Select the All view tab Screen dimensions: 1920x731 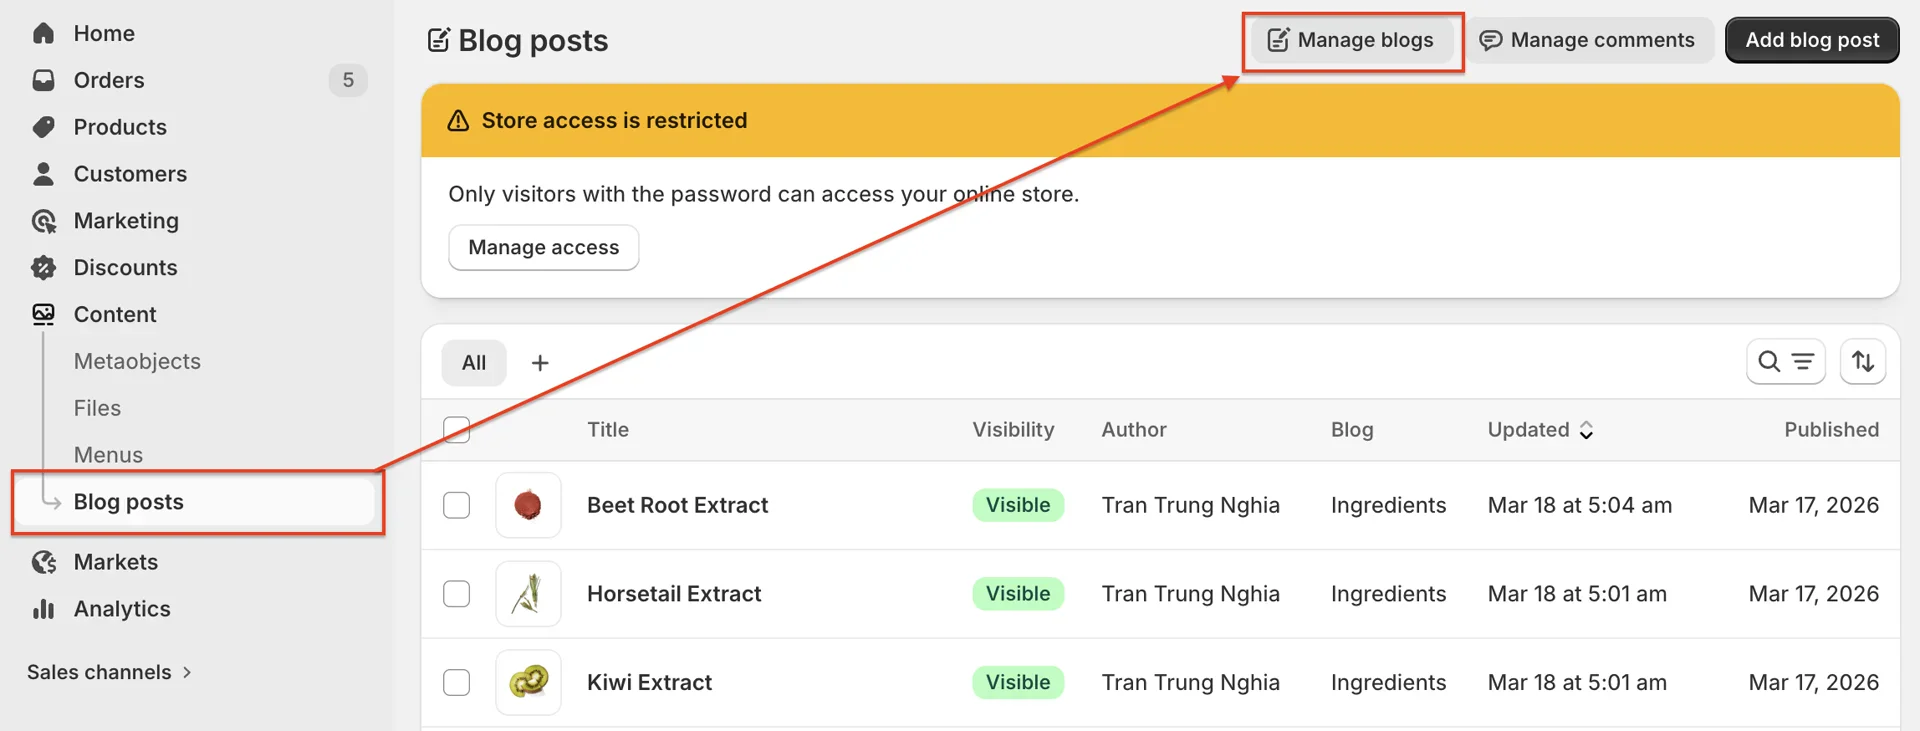coord(474,363)
